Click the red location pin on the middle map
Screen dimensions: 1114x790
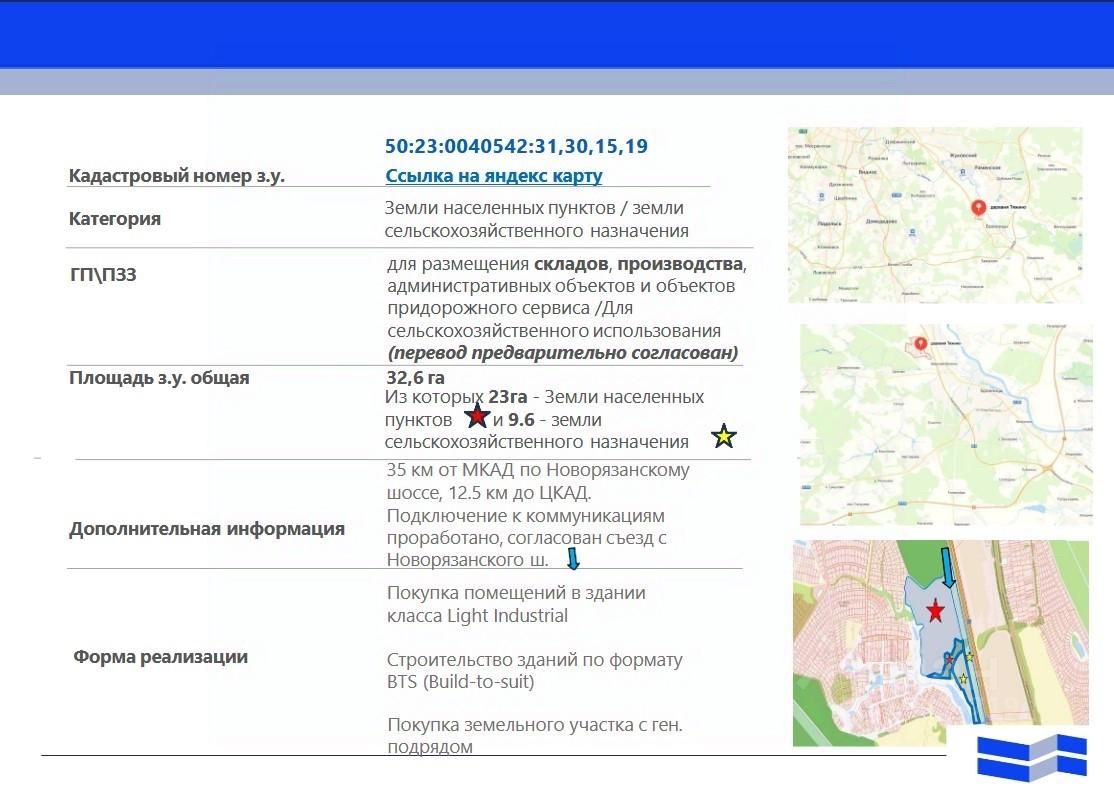(920, 345)
